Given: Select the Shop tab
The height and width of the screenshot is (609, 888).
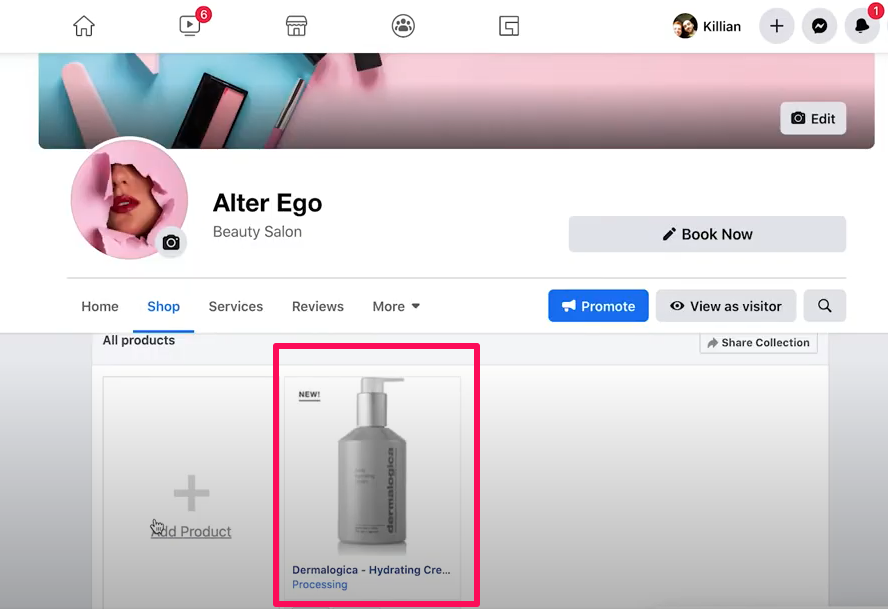Looking at the screenshot, I should tap(163, 306).
